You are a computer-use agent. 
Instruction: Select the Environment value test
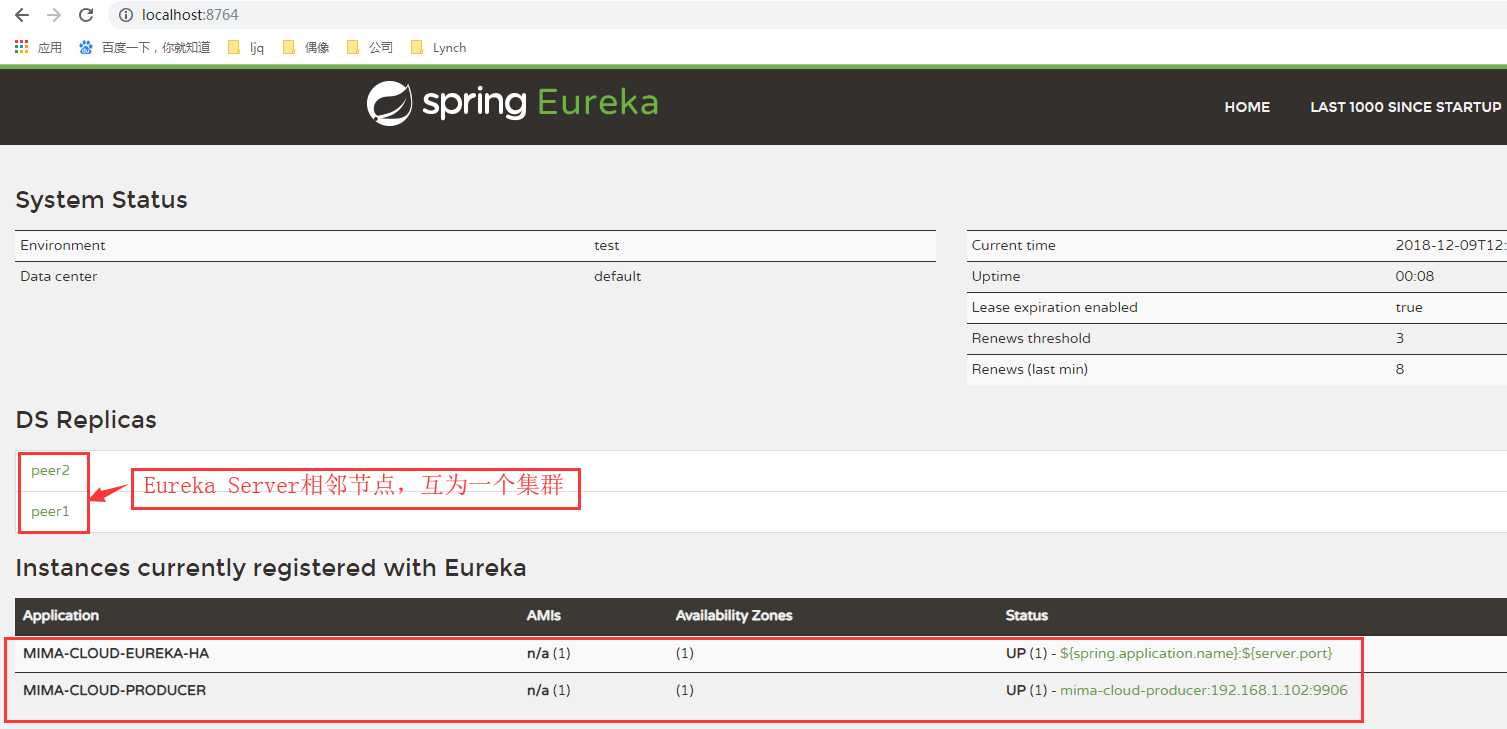coord(607,245)
